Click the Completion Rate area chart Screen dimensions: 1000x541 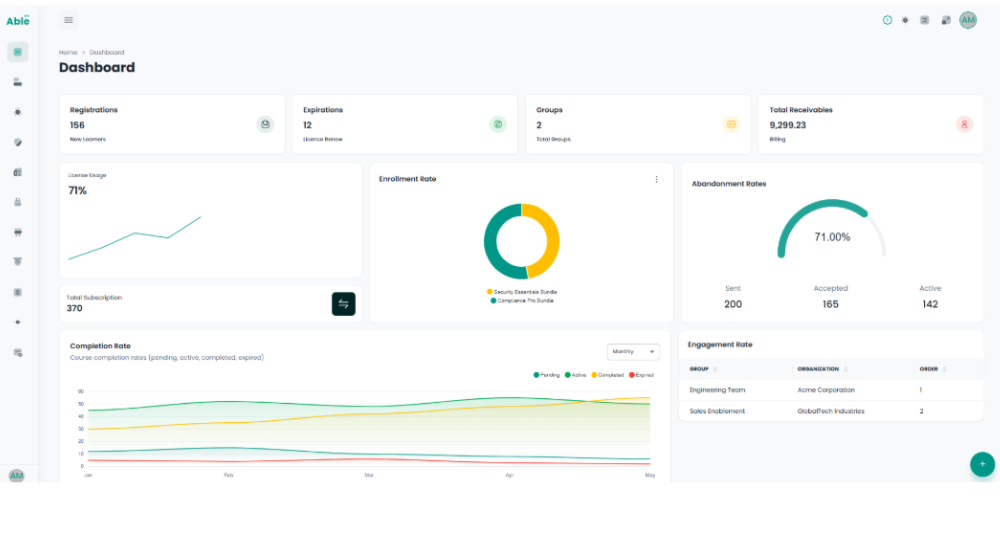click(x=369, y=429)
